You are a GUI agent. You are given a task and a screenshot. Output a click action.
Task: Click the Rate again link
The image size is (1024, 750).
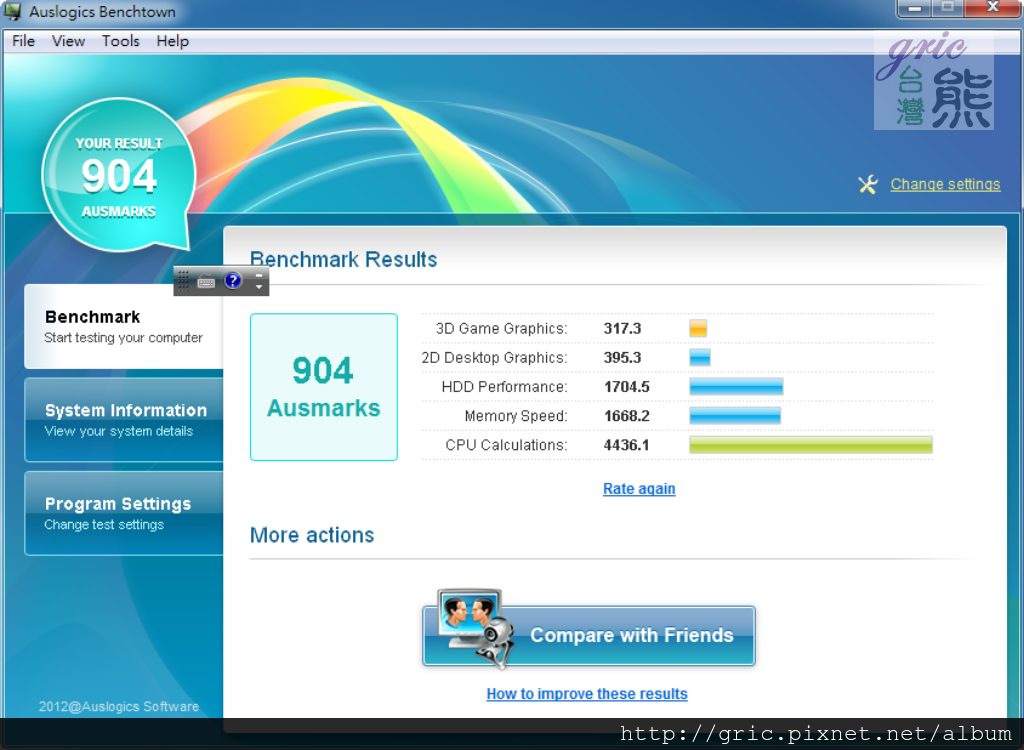[x=639, y=489]
